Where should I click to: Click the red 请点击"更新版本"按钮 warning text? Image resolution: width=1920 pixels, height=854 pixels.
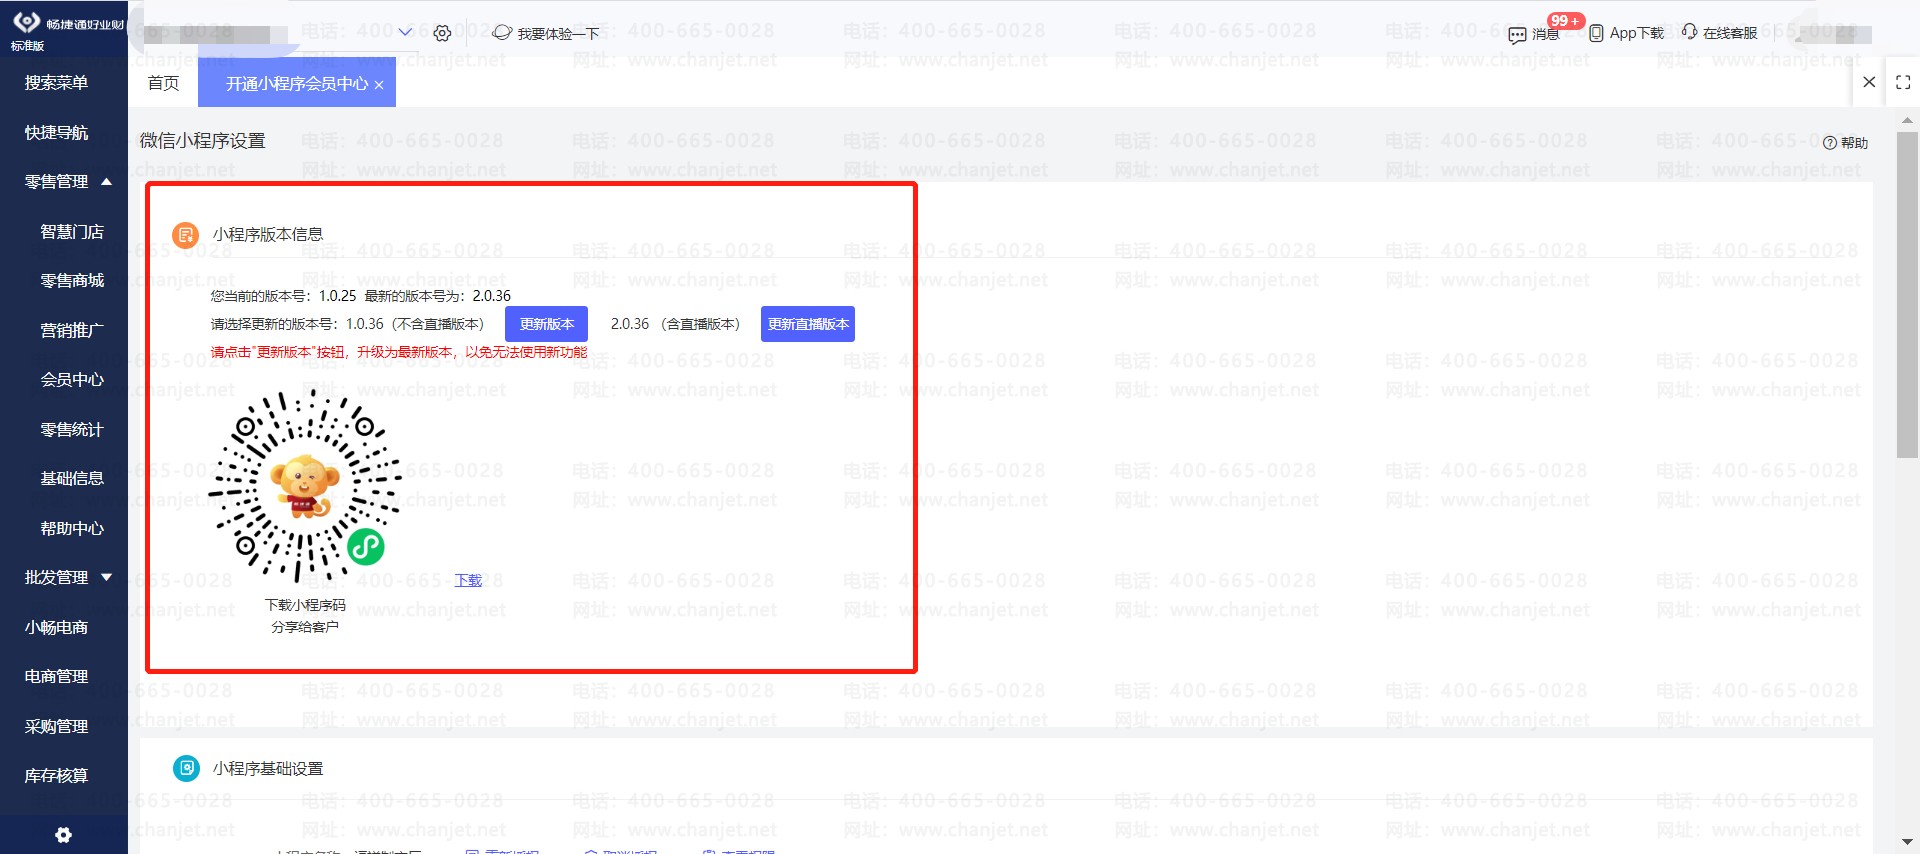pos(399,352)
